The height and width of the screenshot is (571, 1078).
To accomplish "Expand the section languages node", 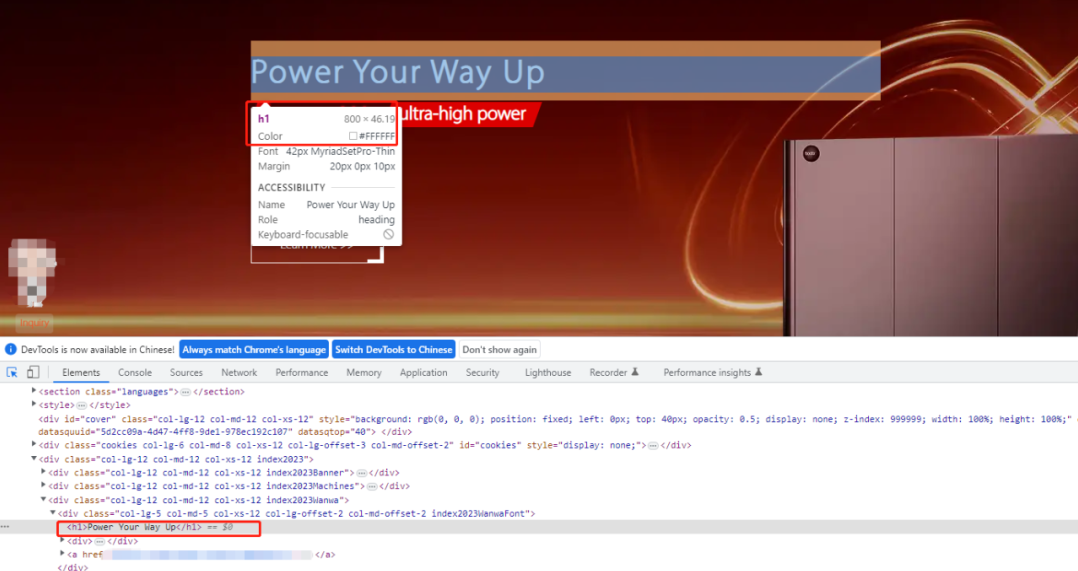I will point(34,391).
